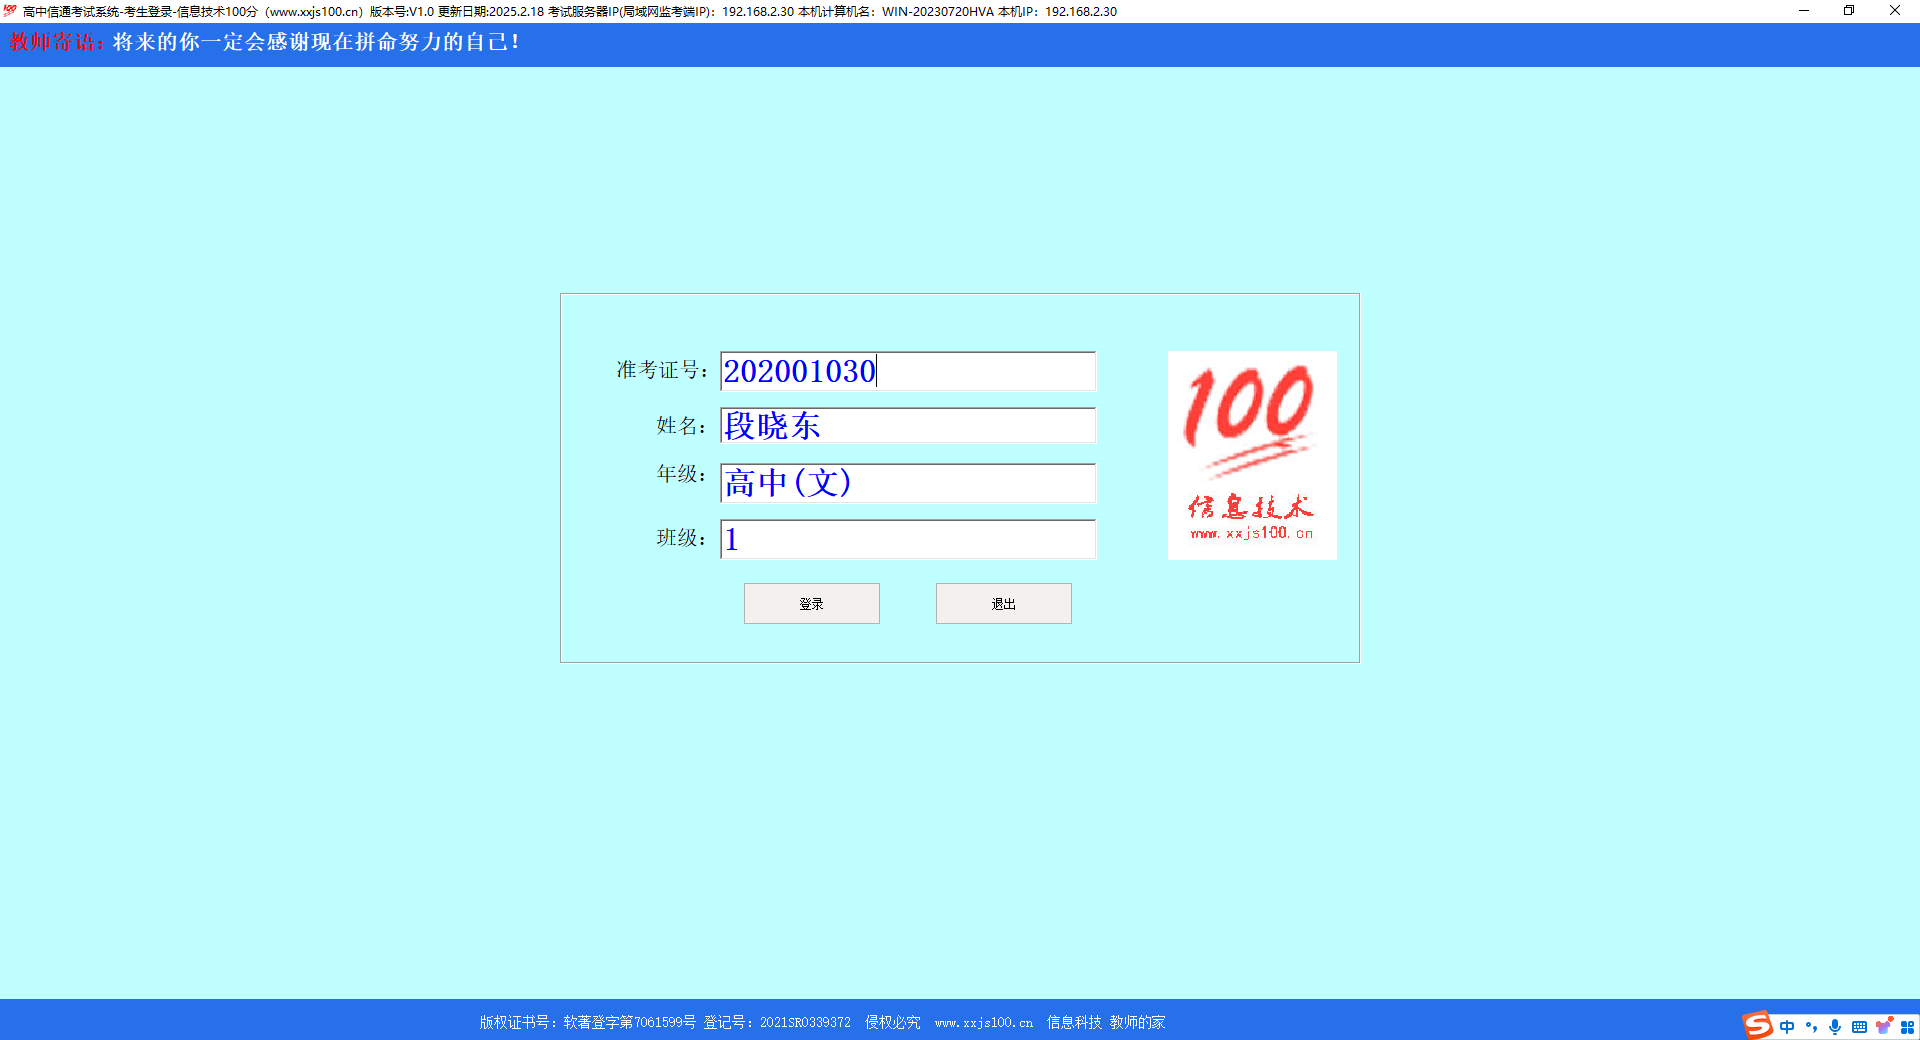Click the Sogou input method logo
The image size is (1920, 1040).
[x=1757, y=1025]
